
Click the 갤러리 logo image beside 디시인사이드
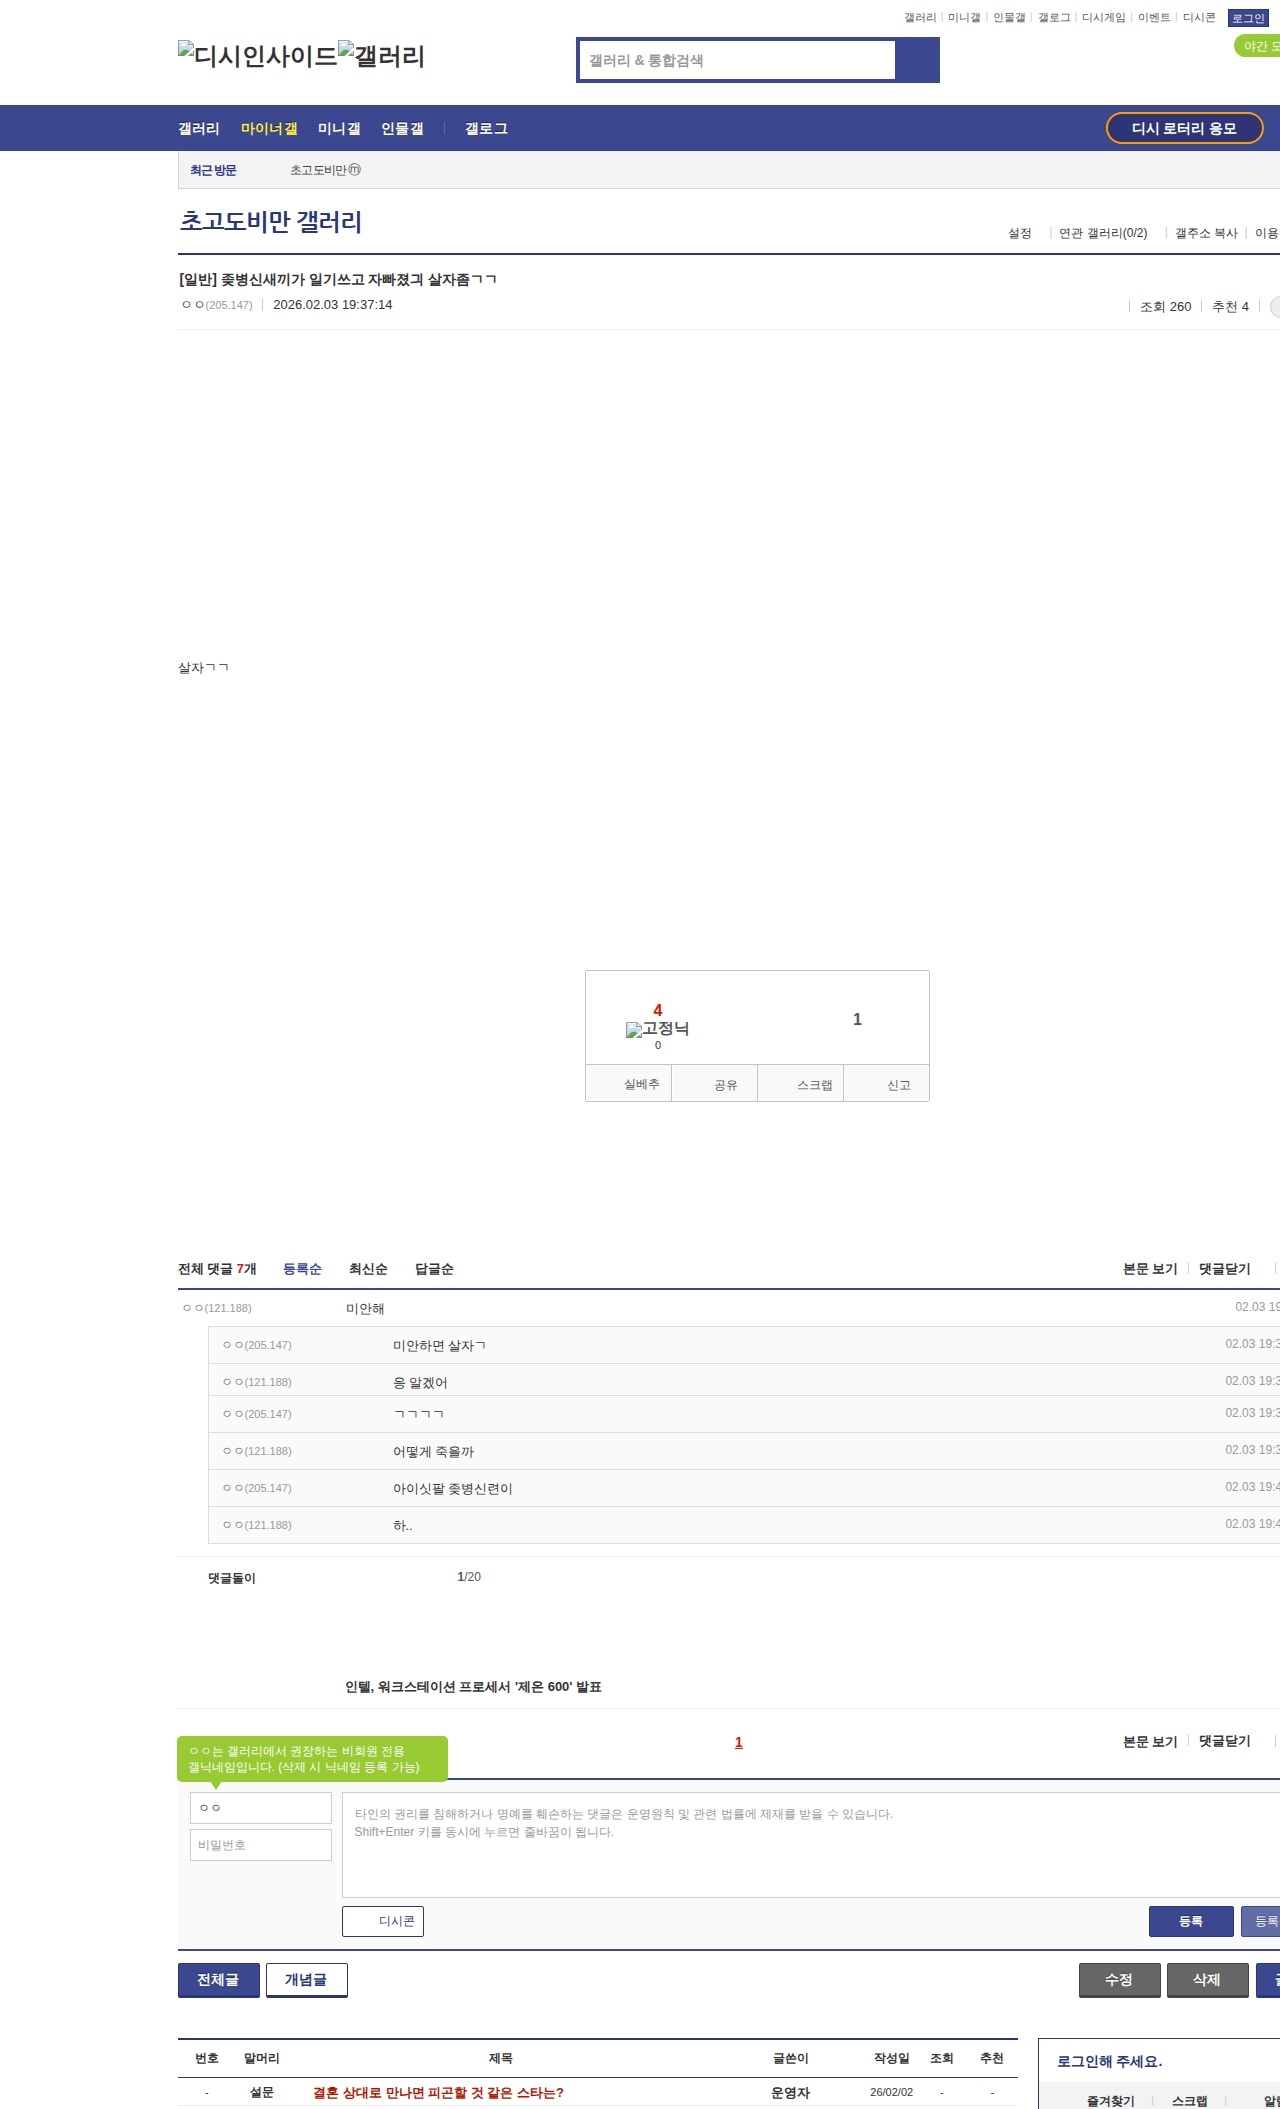tap(382, 55)
